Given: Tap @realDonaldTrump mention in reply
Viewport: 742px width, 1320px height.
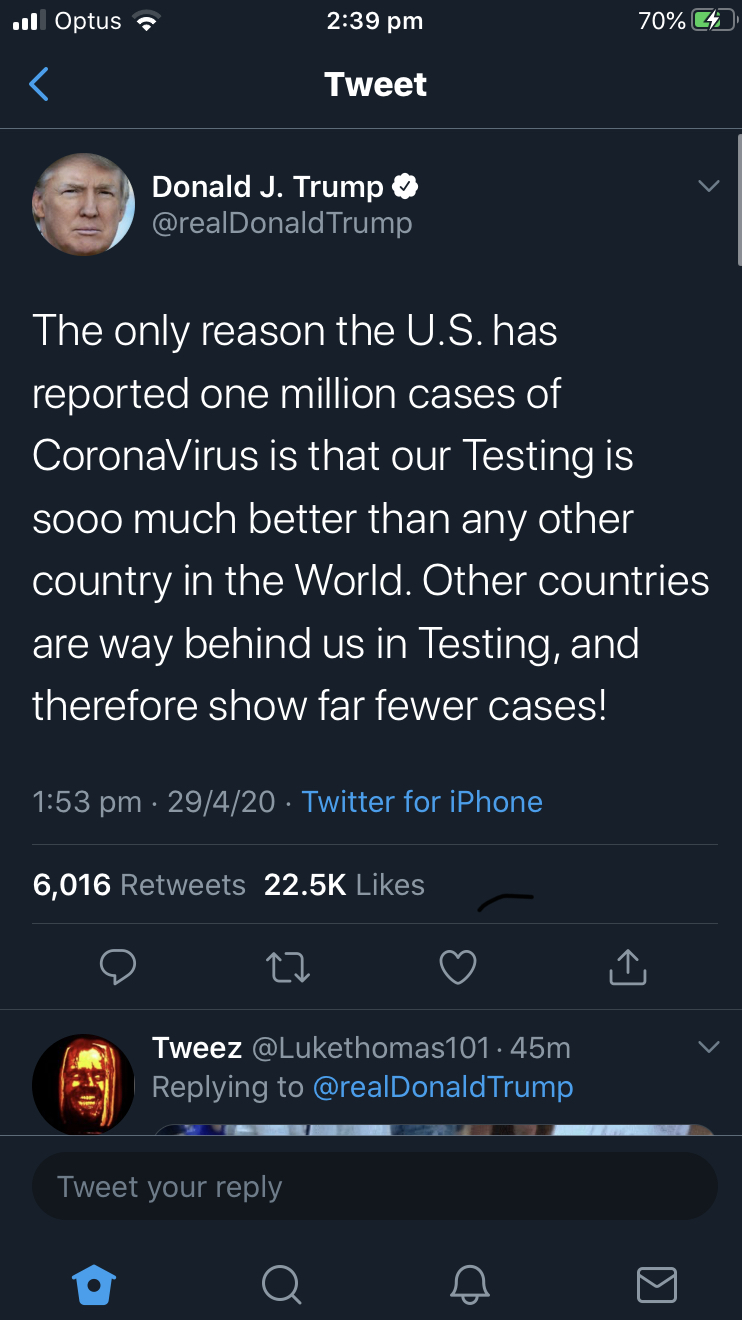Looking at the screenshot, I should pyautogui.click(x=443, y=1087).
